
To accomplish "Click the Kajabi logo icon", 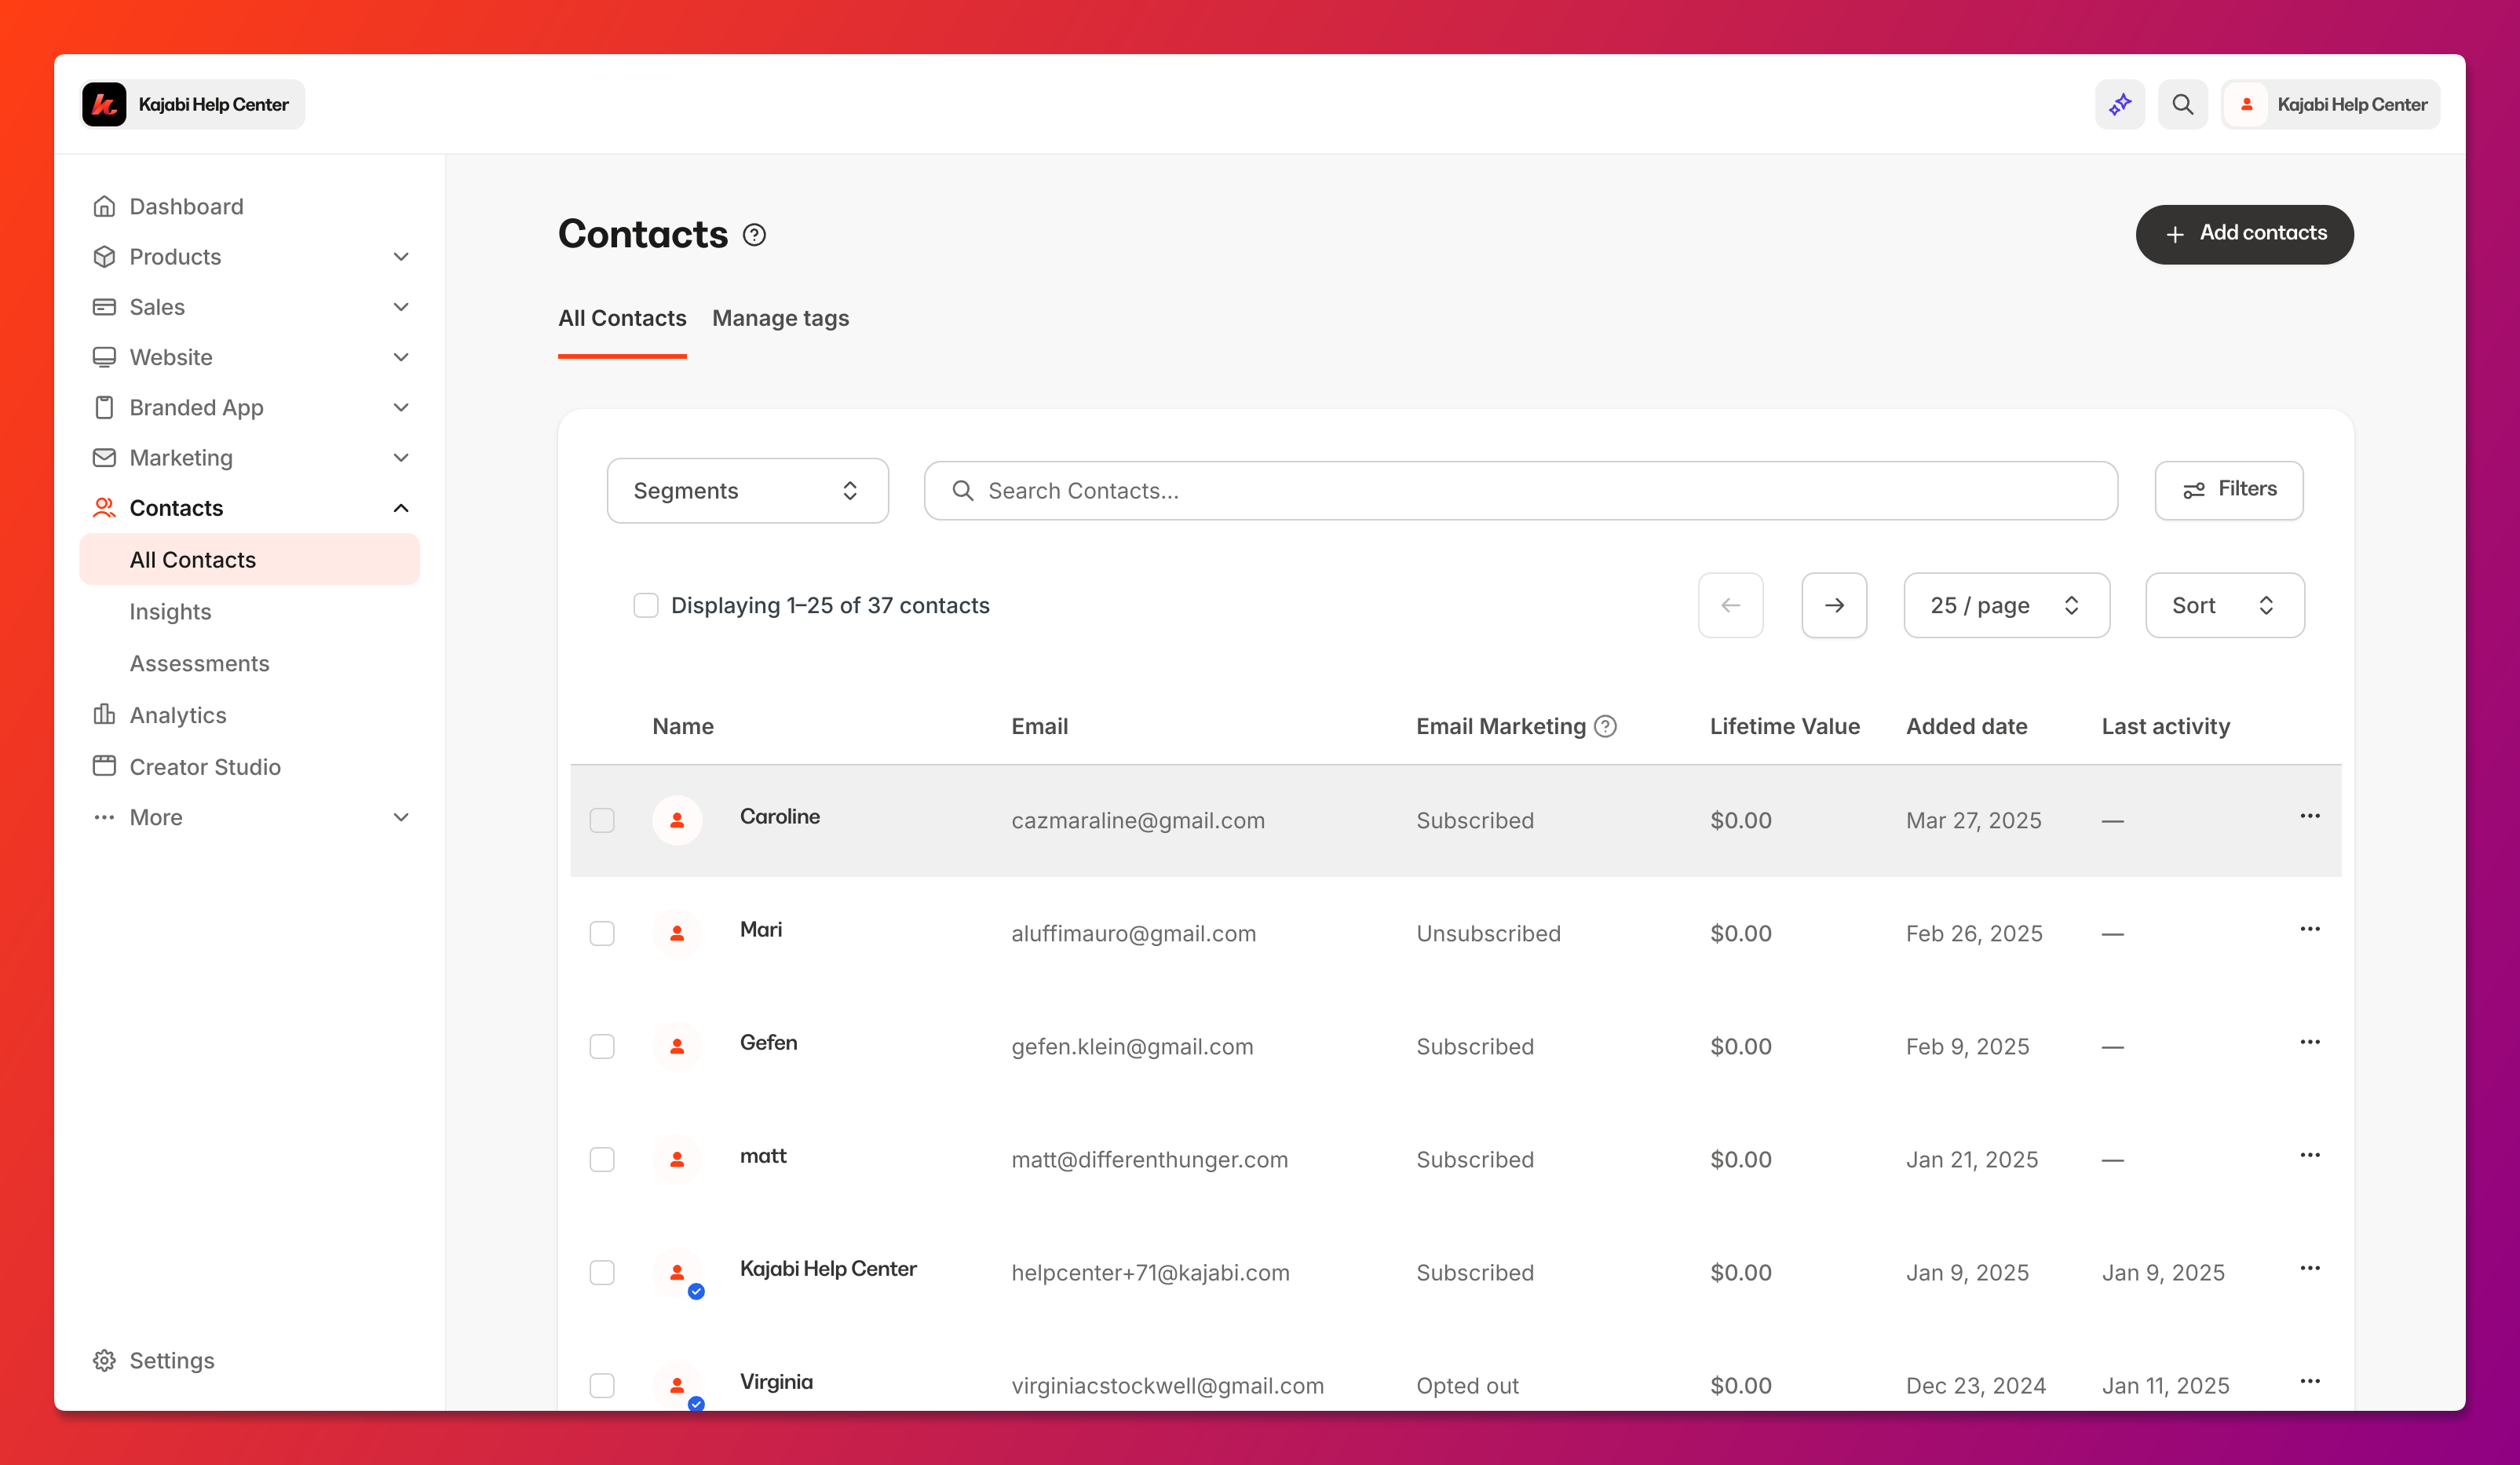I will click(x=104, y=104).
